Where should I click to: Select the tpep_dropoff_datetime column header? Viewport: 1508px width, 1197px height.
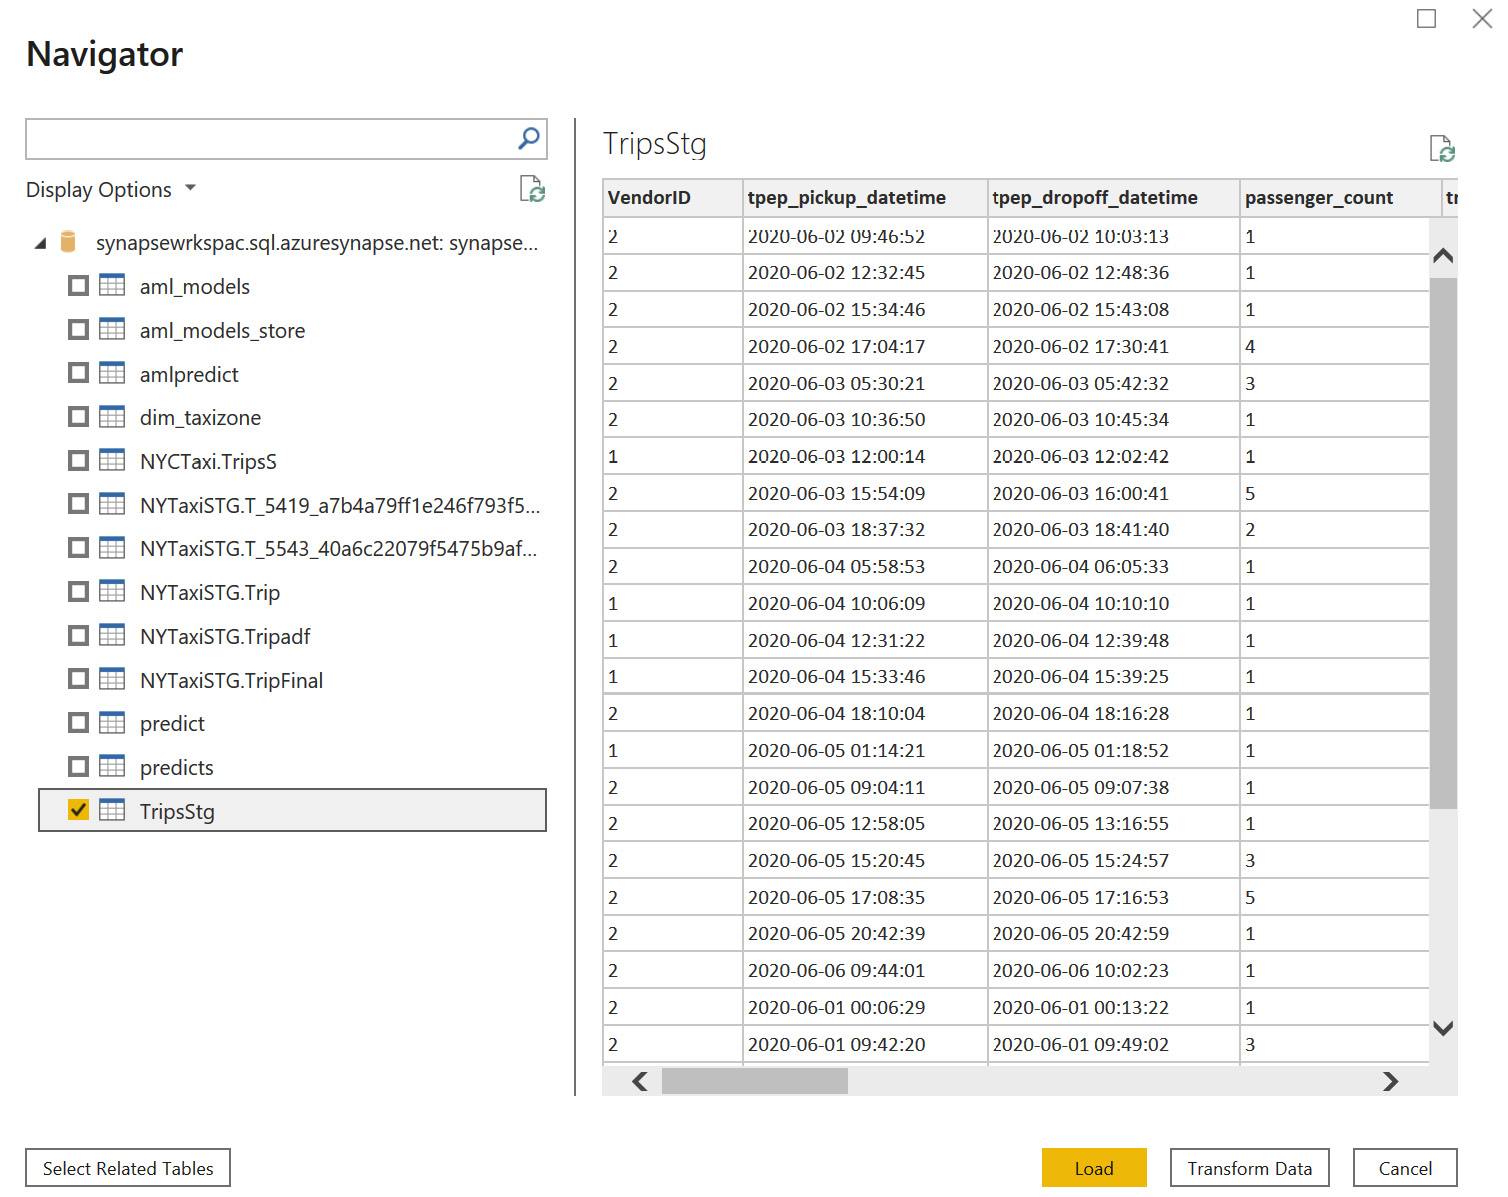tap(1114, 197)
